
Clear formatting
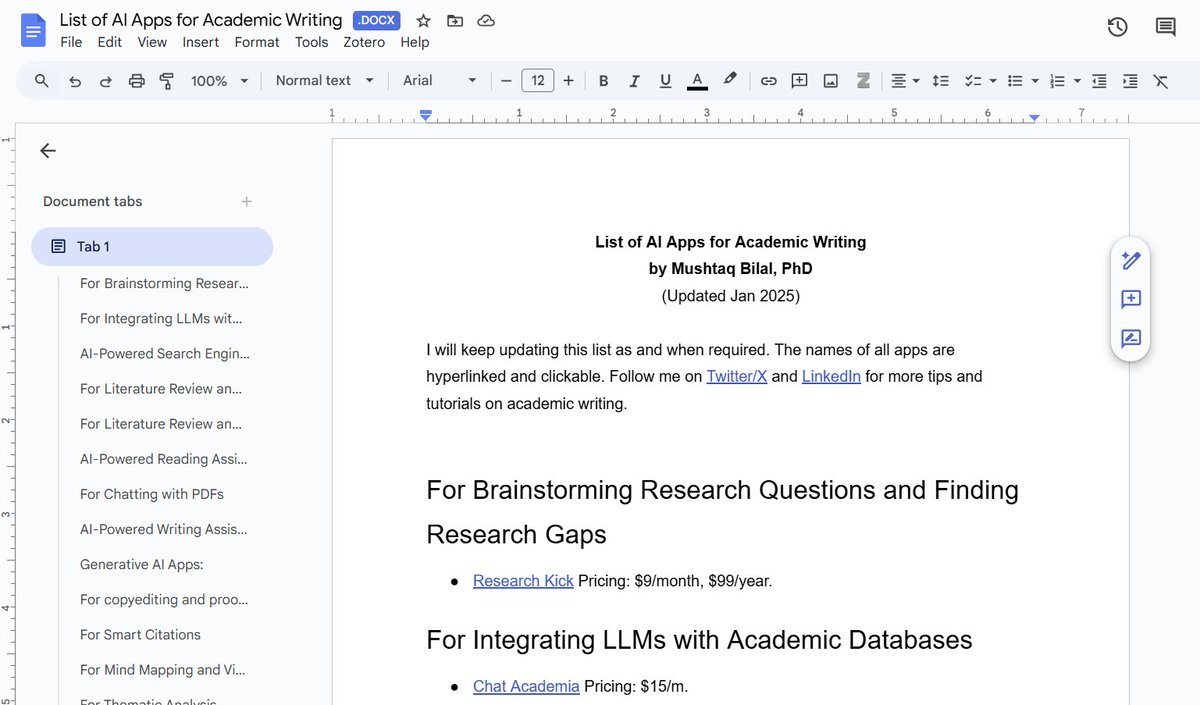tap(1161, 81)
